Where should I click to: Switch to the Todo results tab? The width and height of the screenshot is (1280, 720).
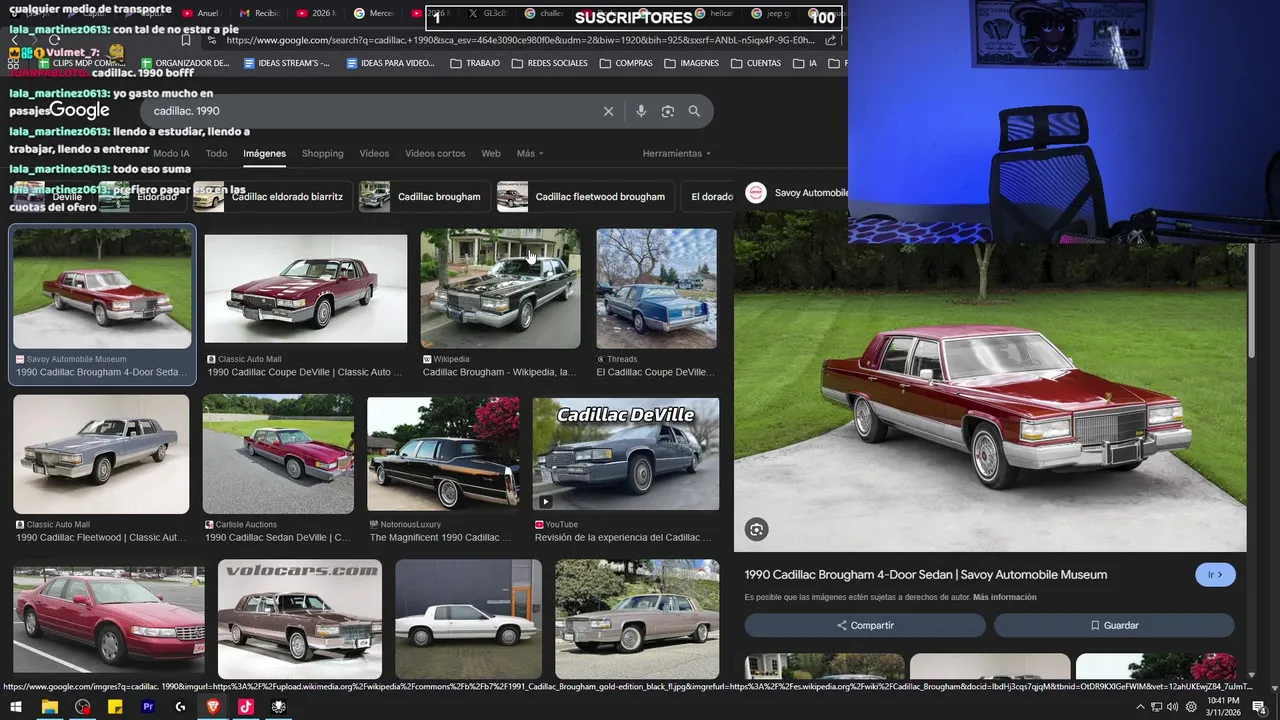216,153
